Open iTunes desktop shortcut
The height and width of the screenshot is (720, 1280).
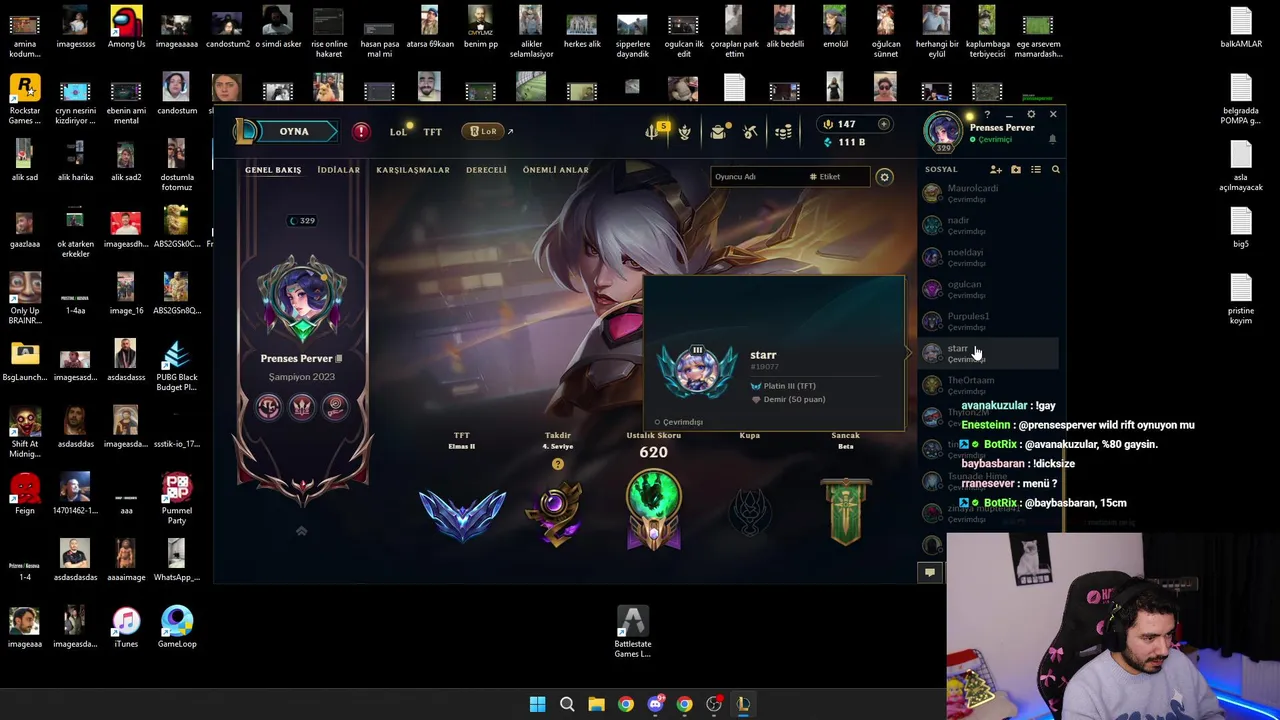[126, 627]
